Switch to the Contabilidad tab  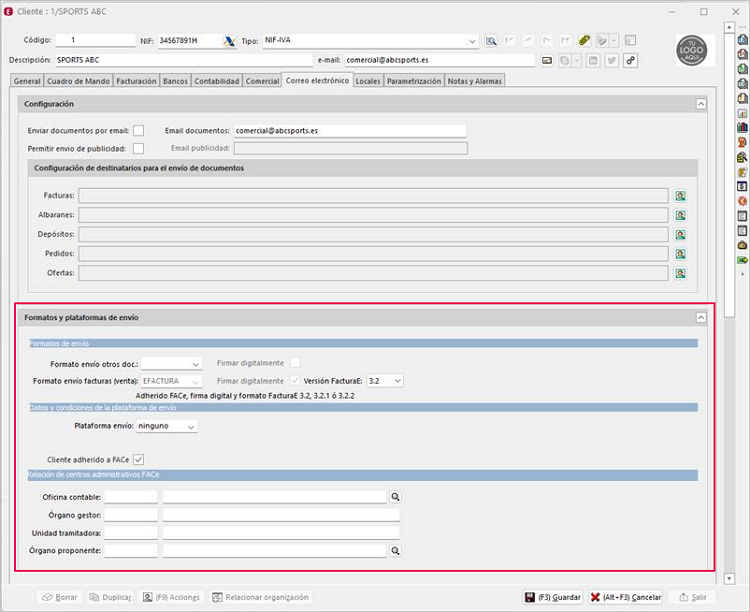pos(217,81)
